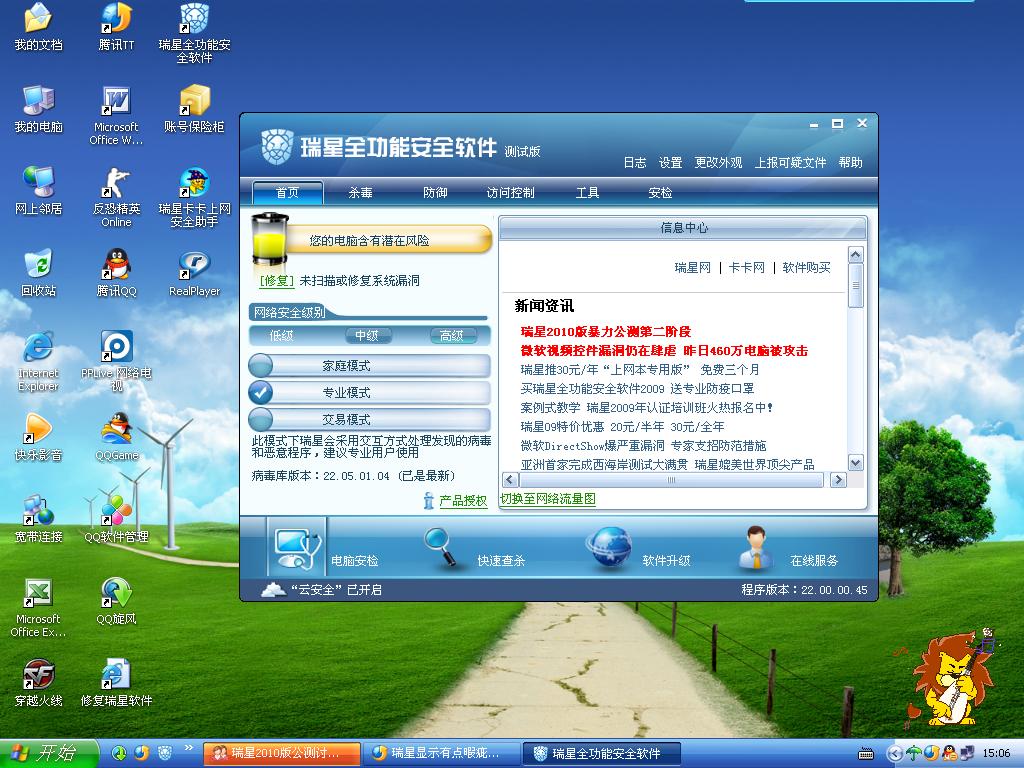Screen dimensions: 1024x768
Task: Launch the 反恐精英 Online shortcut
Action: tap(116, 197)
